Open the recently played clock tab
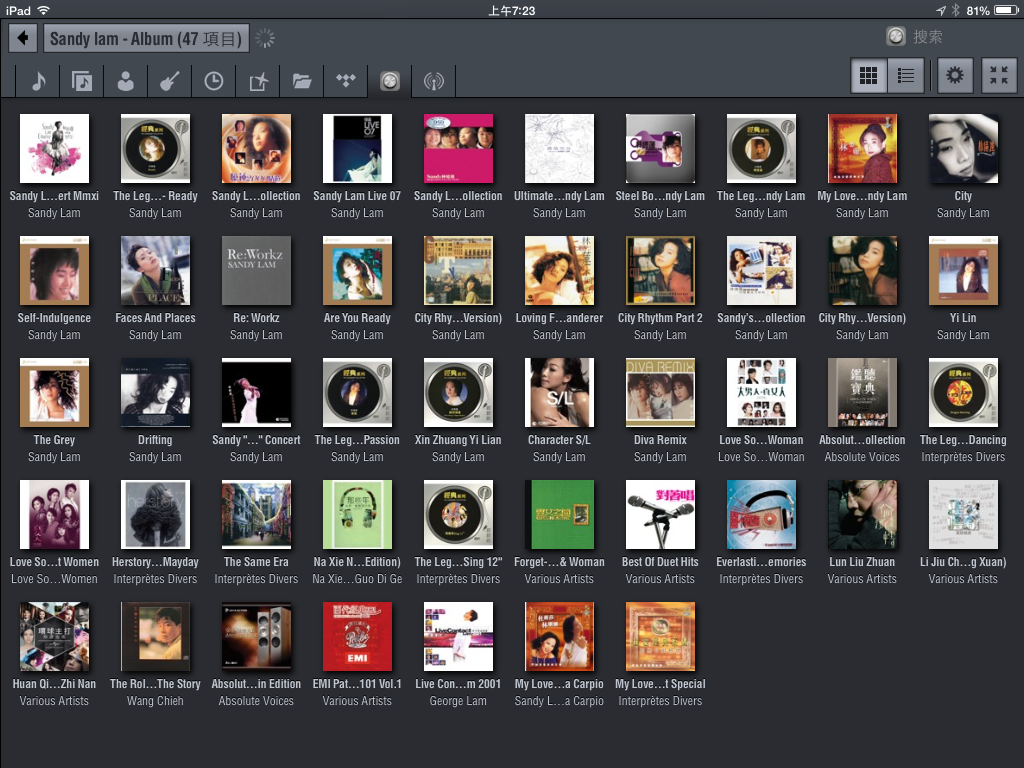 [214, 81]
